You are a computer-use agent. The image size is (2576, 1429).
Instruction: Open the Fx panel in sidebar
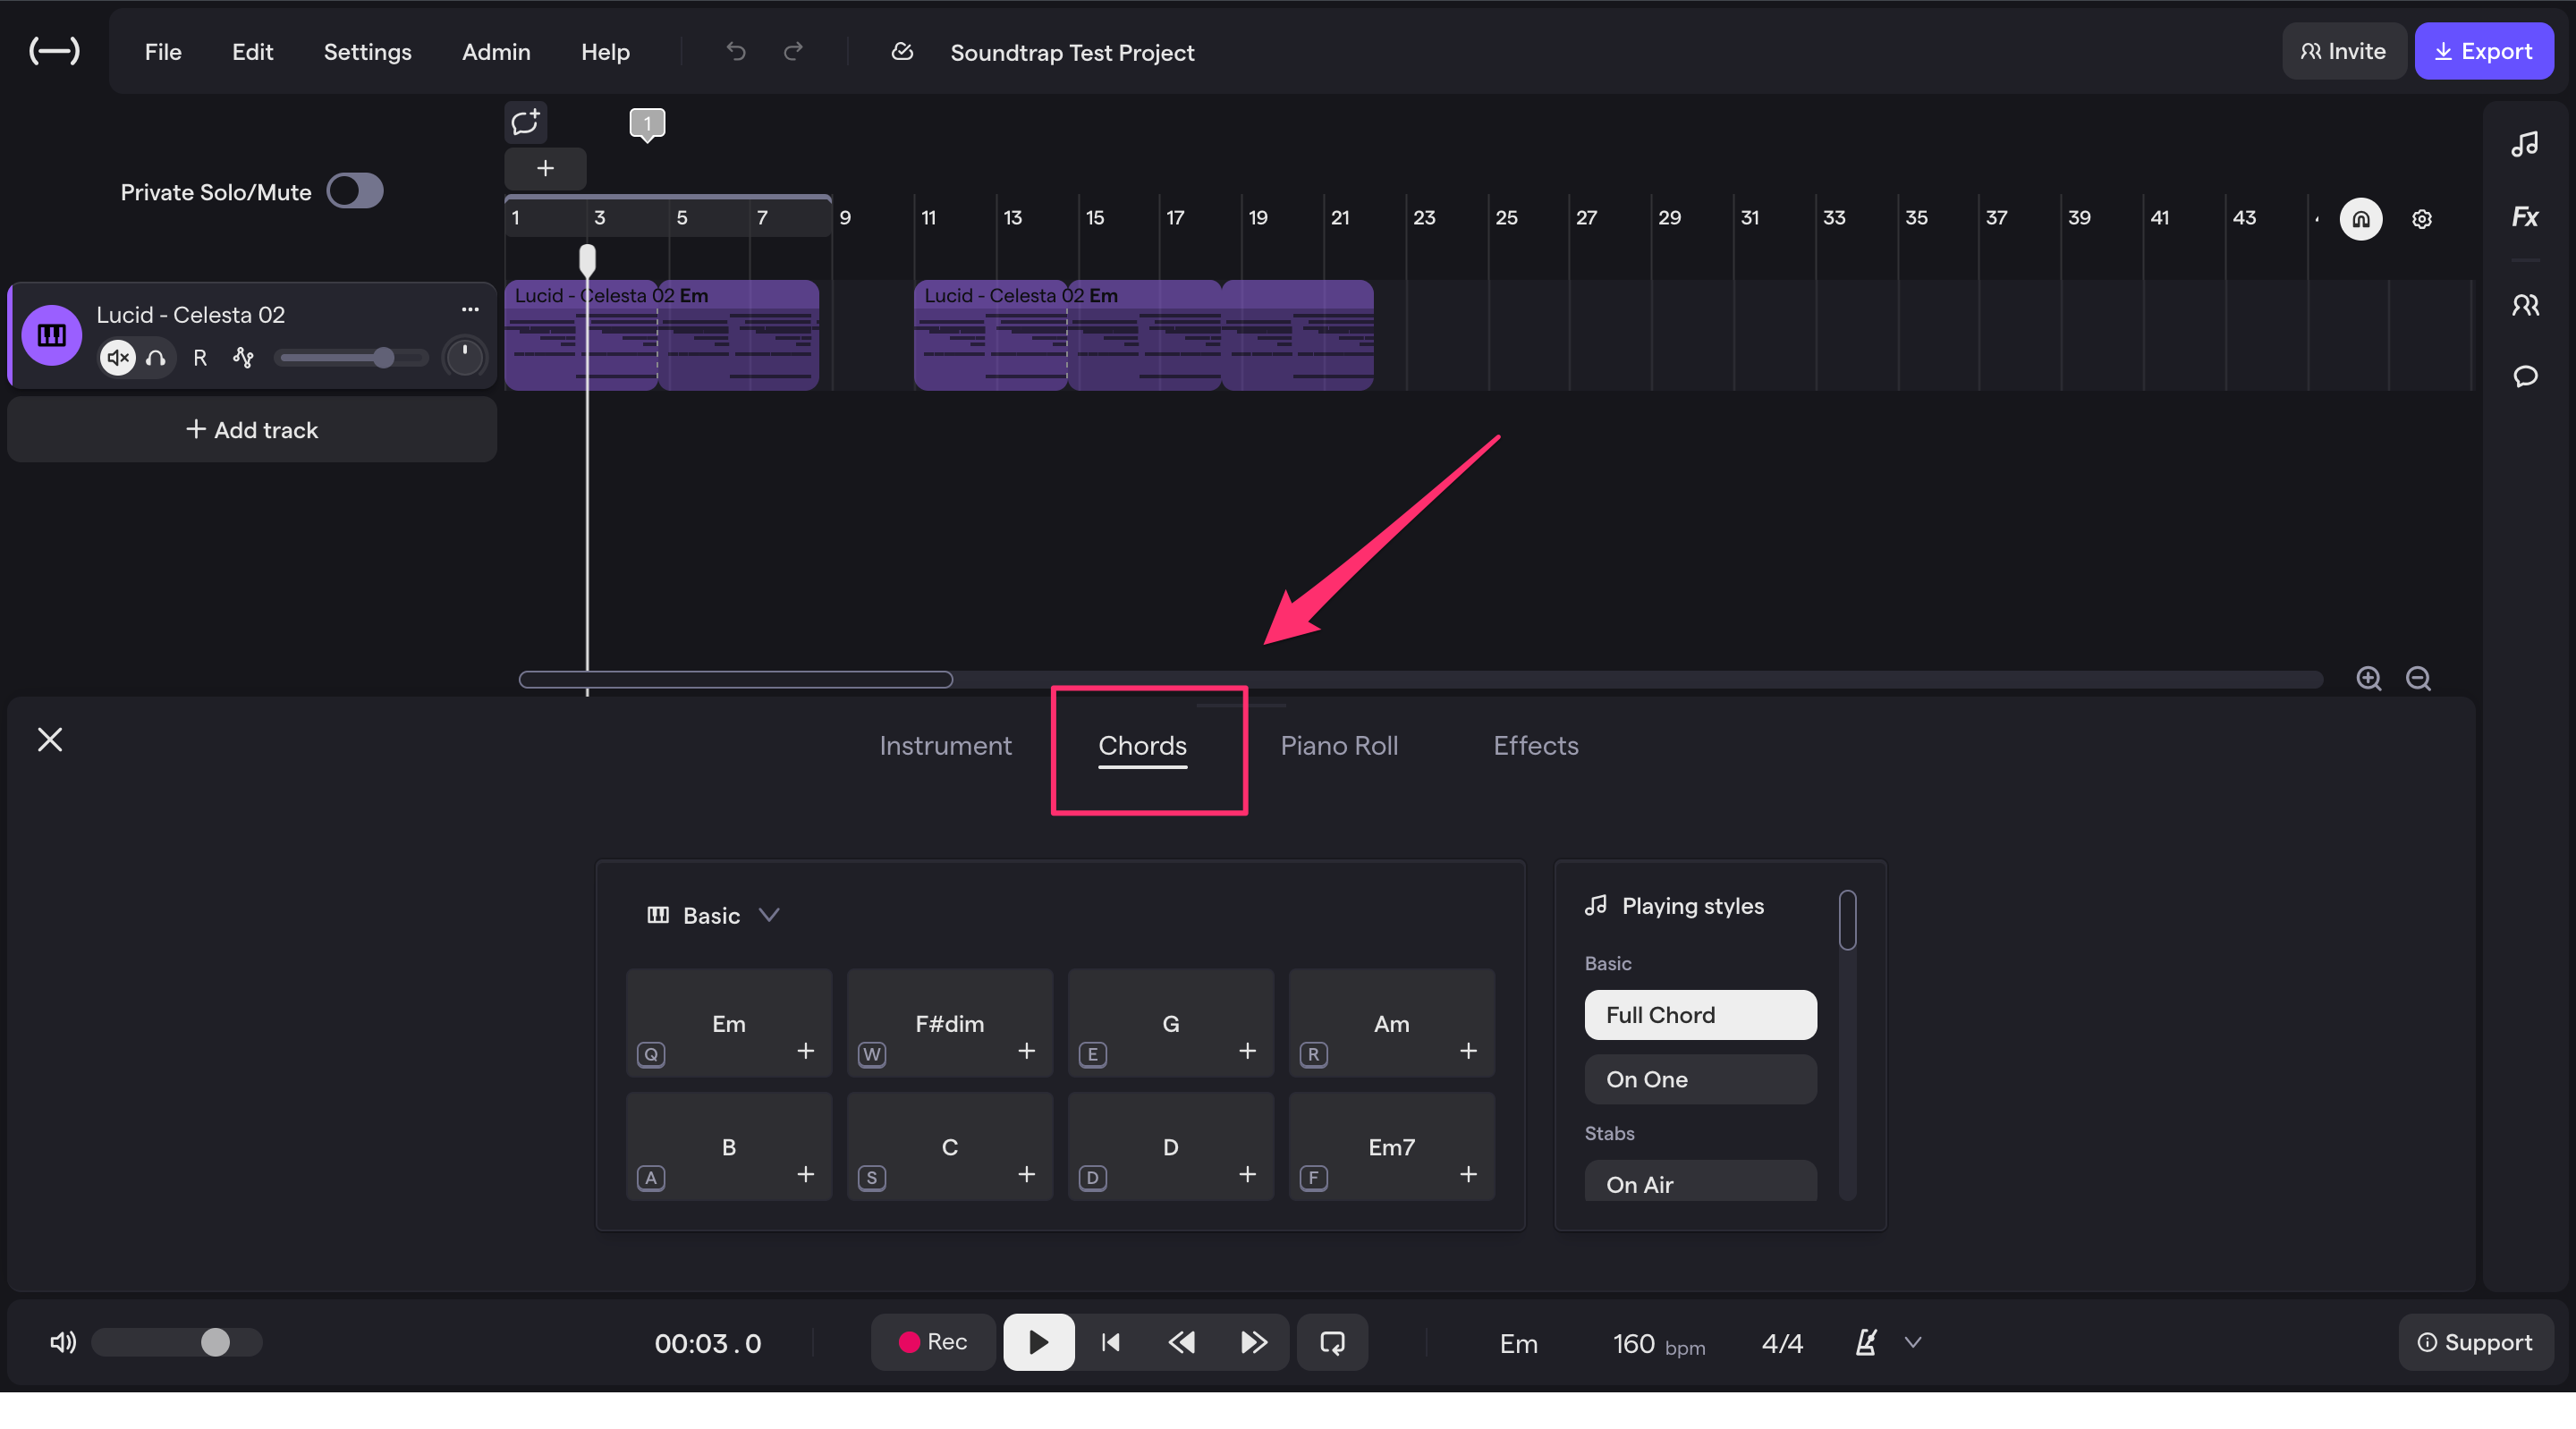click(2524, 217)
